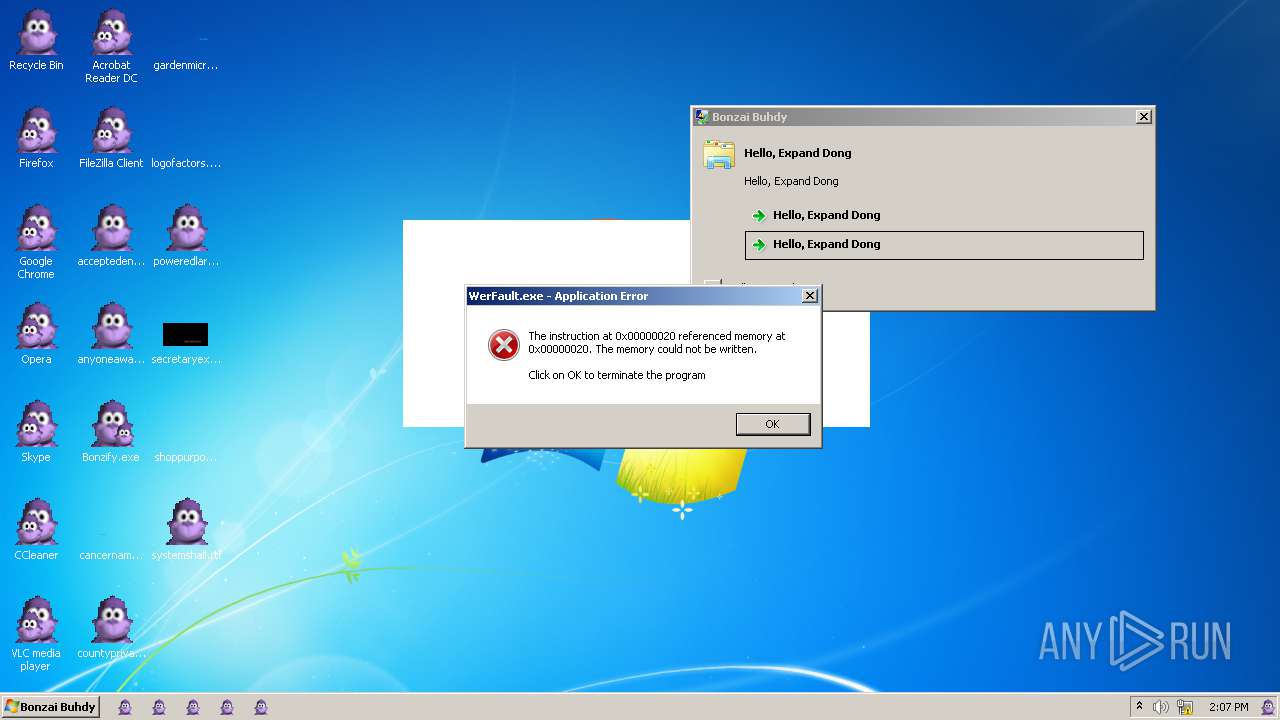Select the Bonzify.exe desktop icon
The image size is (1280, 720).
[x=111, y=432]
